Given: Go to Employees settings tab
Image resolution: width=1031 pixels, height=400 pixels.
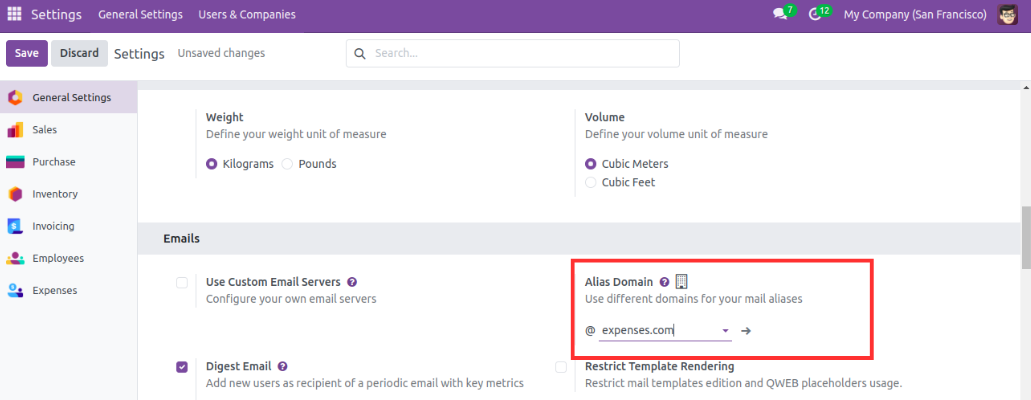Looking at the screenshot, I should point(68,259).
